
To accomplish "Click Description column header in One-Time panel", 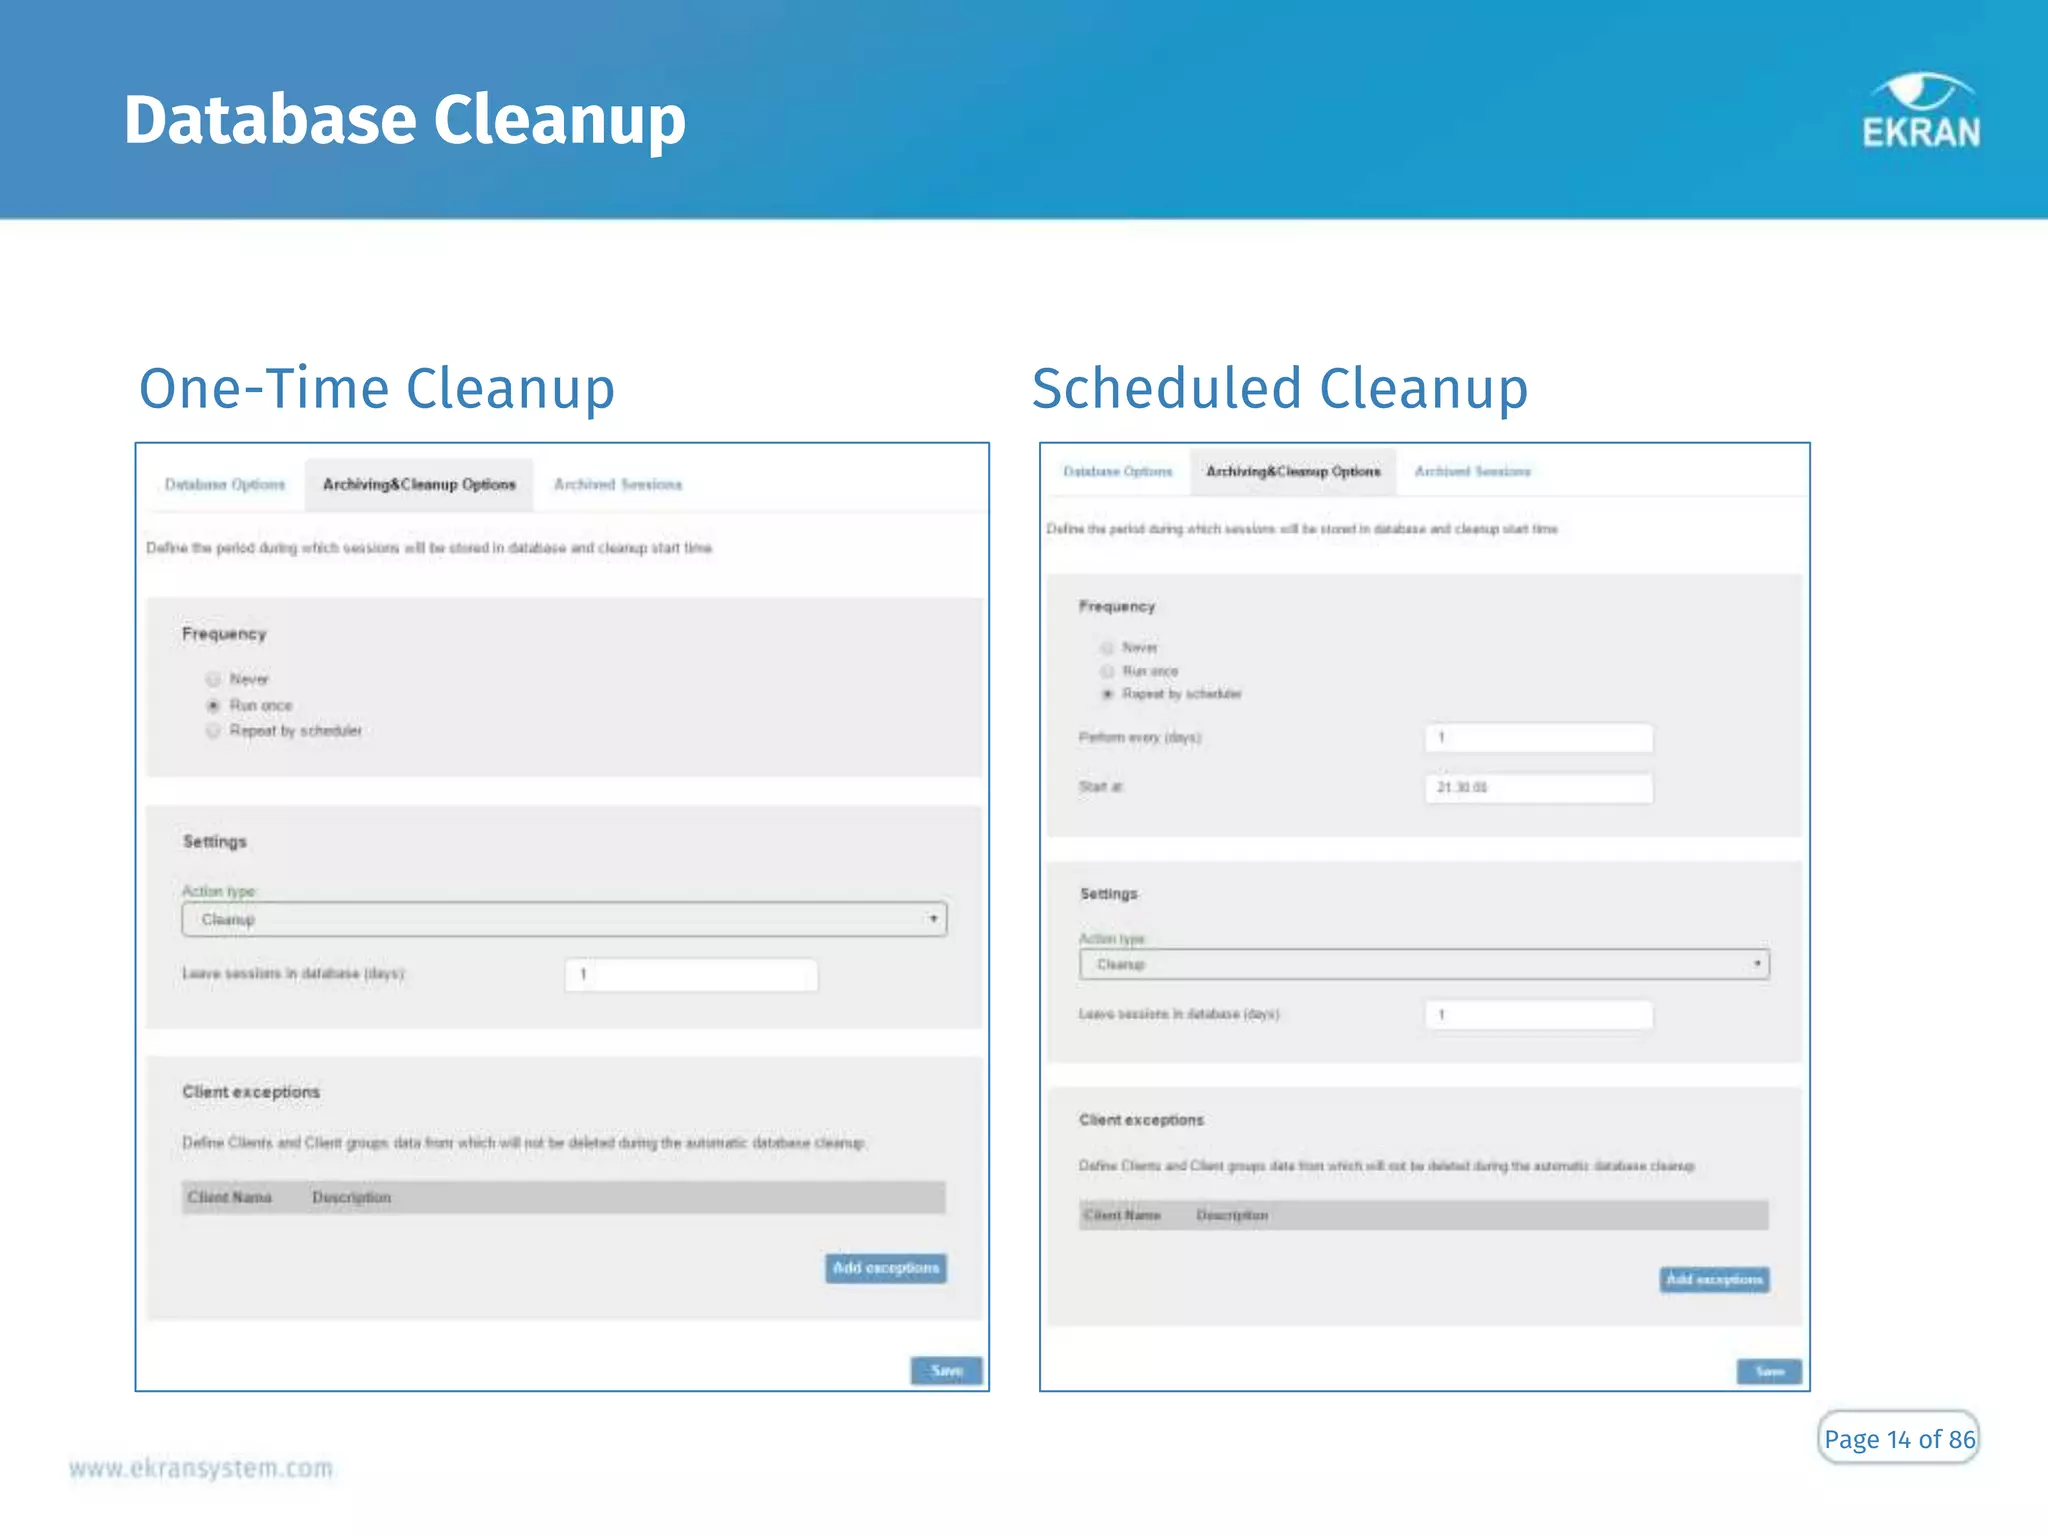I will click(x=351, y=1197).
